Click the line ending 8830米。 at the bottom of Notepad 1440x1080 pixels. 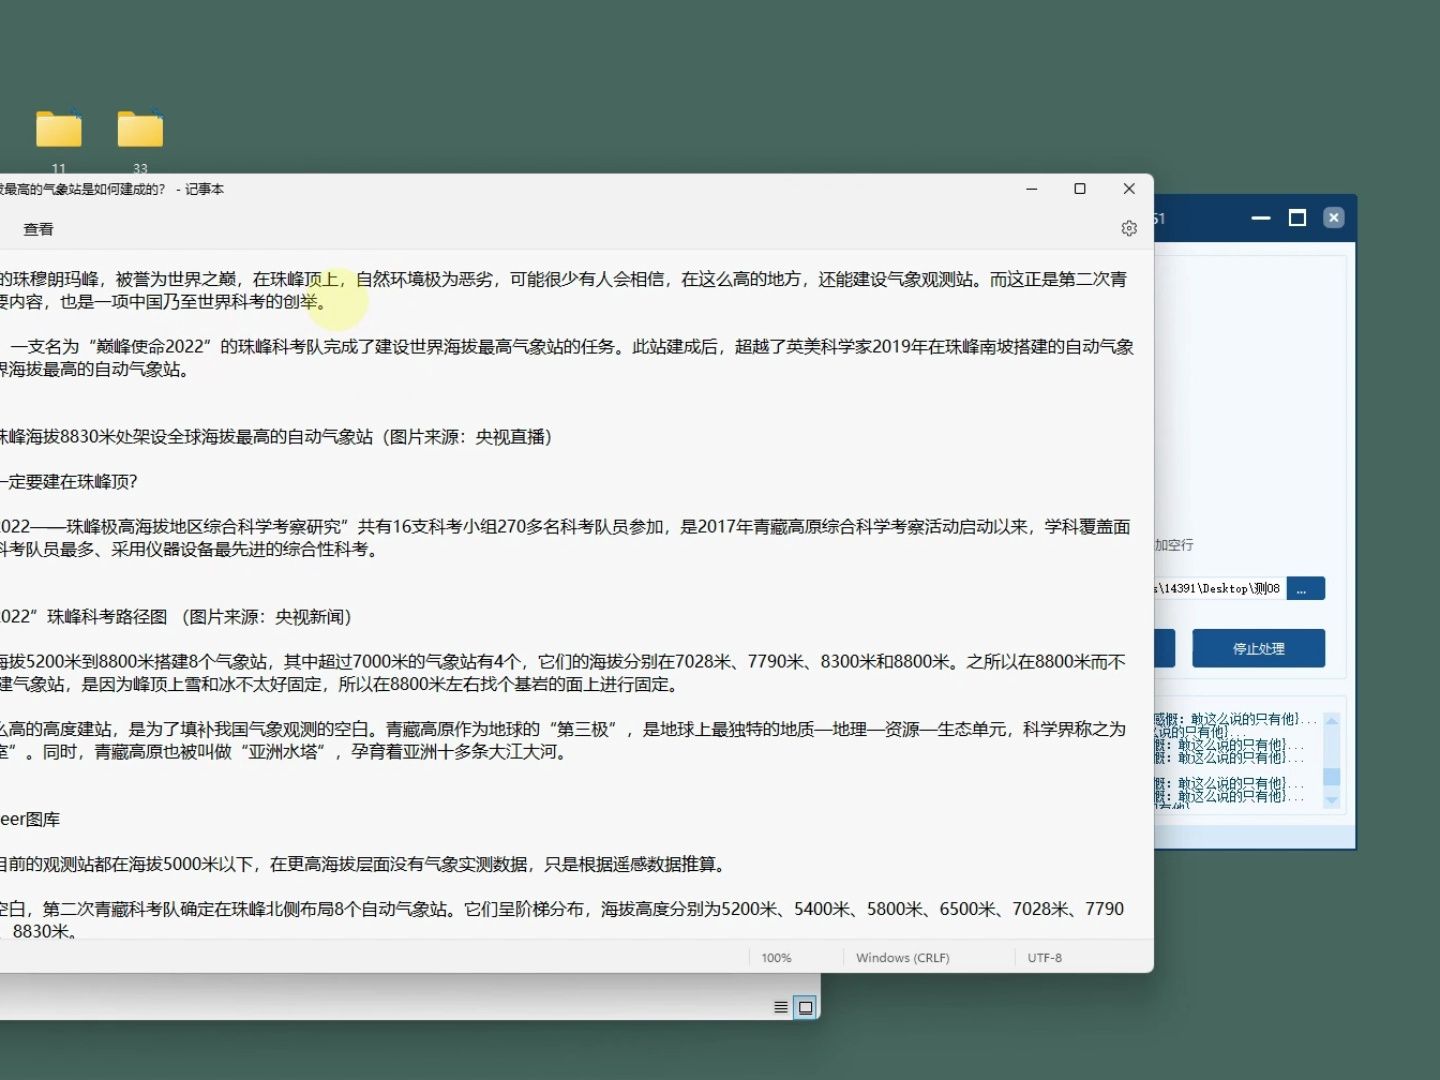coord(39,931)
